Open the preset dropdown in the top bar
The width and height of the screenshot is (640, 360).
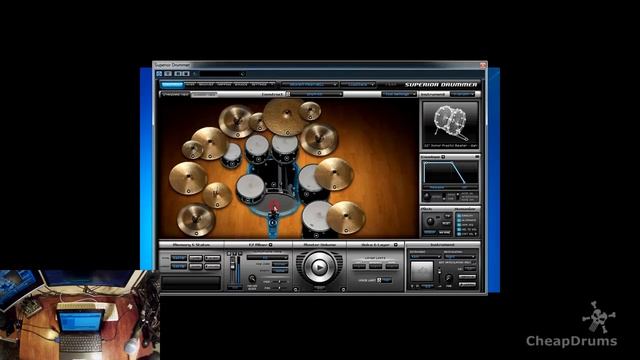click(x=309, y=84)
